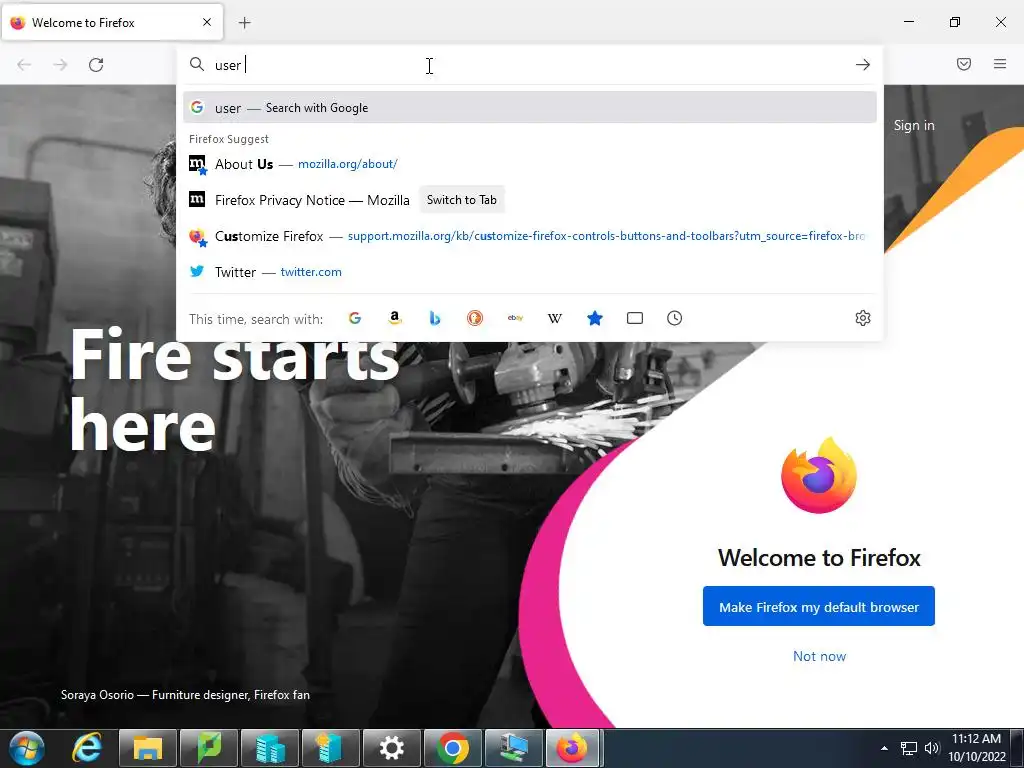
Task: Click the Go arrow in address bar
Action: point(863,65)
